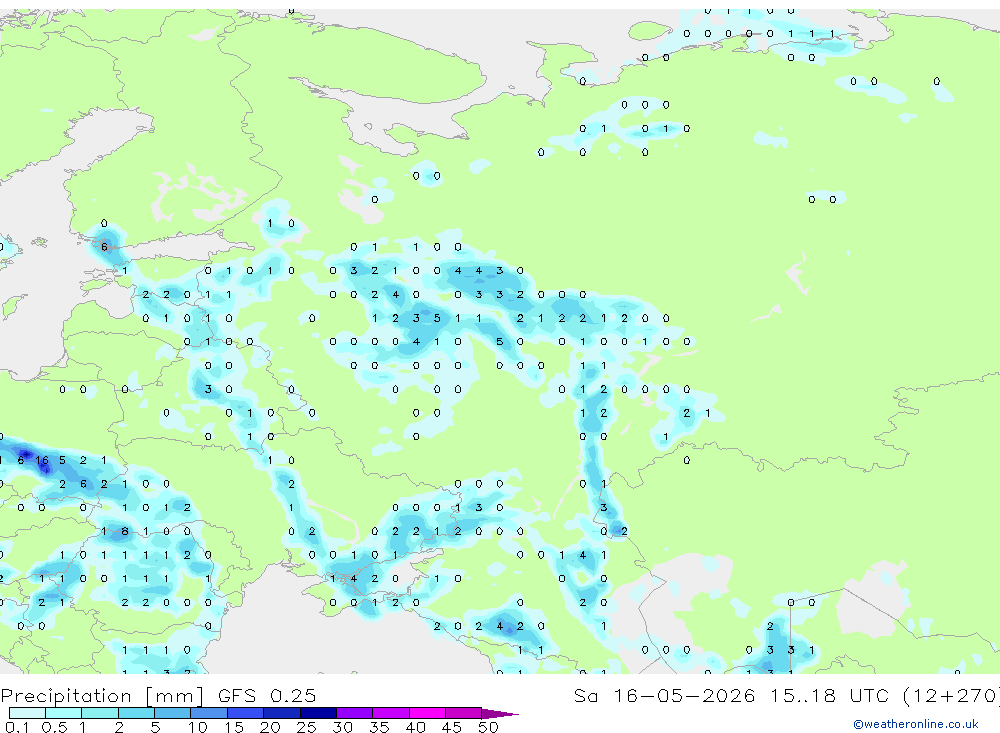1000x733 pixels.
Task: Click the 'Precipitation [mm]' title text
Action: pos(102,696)
